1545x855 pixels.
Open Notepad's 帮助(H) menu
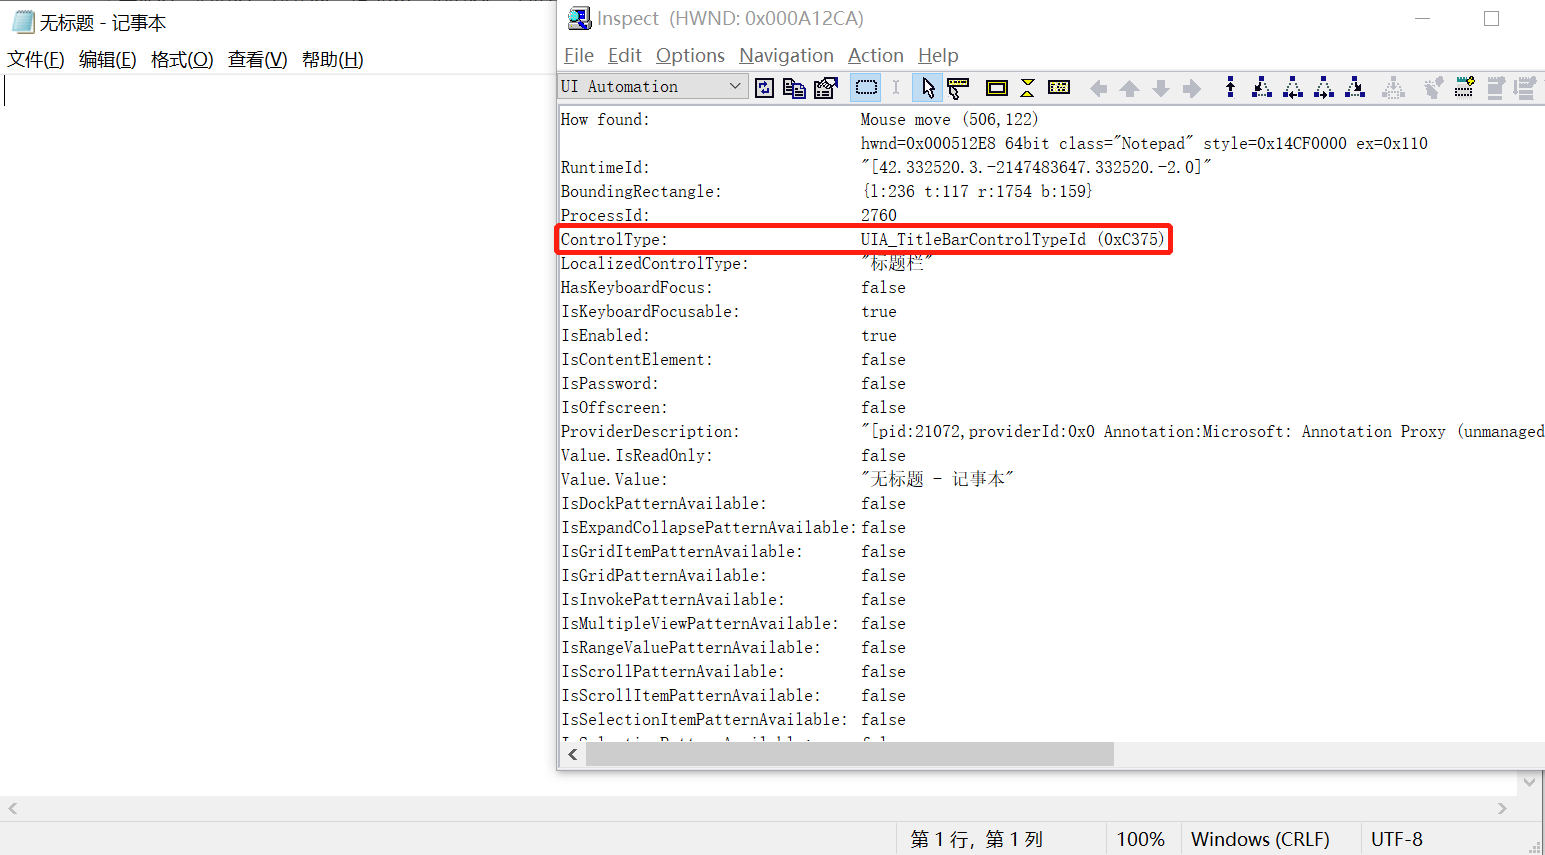pyautogui.click(x=333, y=60)
